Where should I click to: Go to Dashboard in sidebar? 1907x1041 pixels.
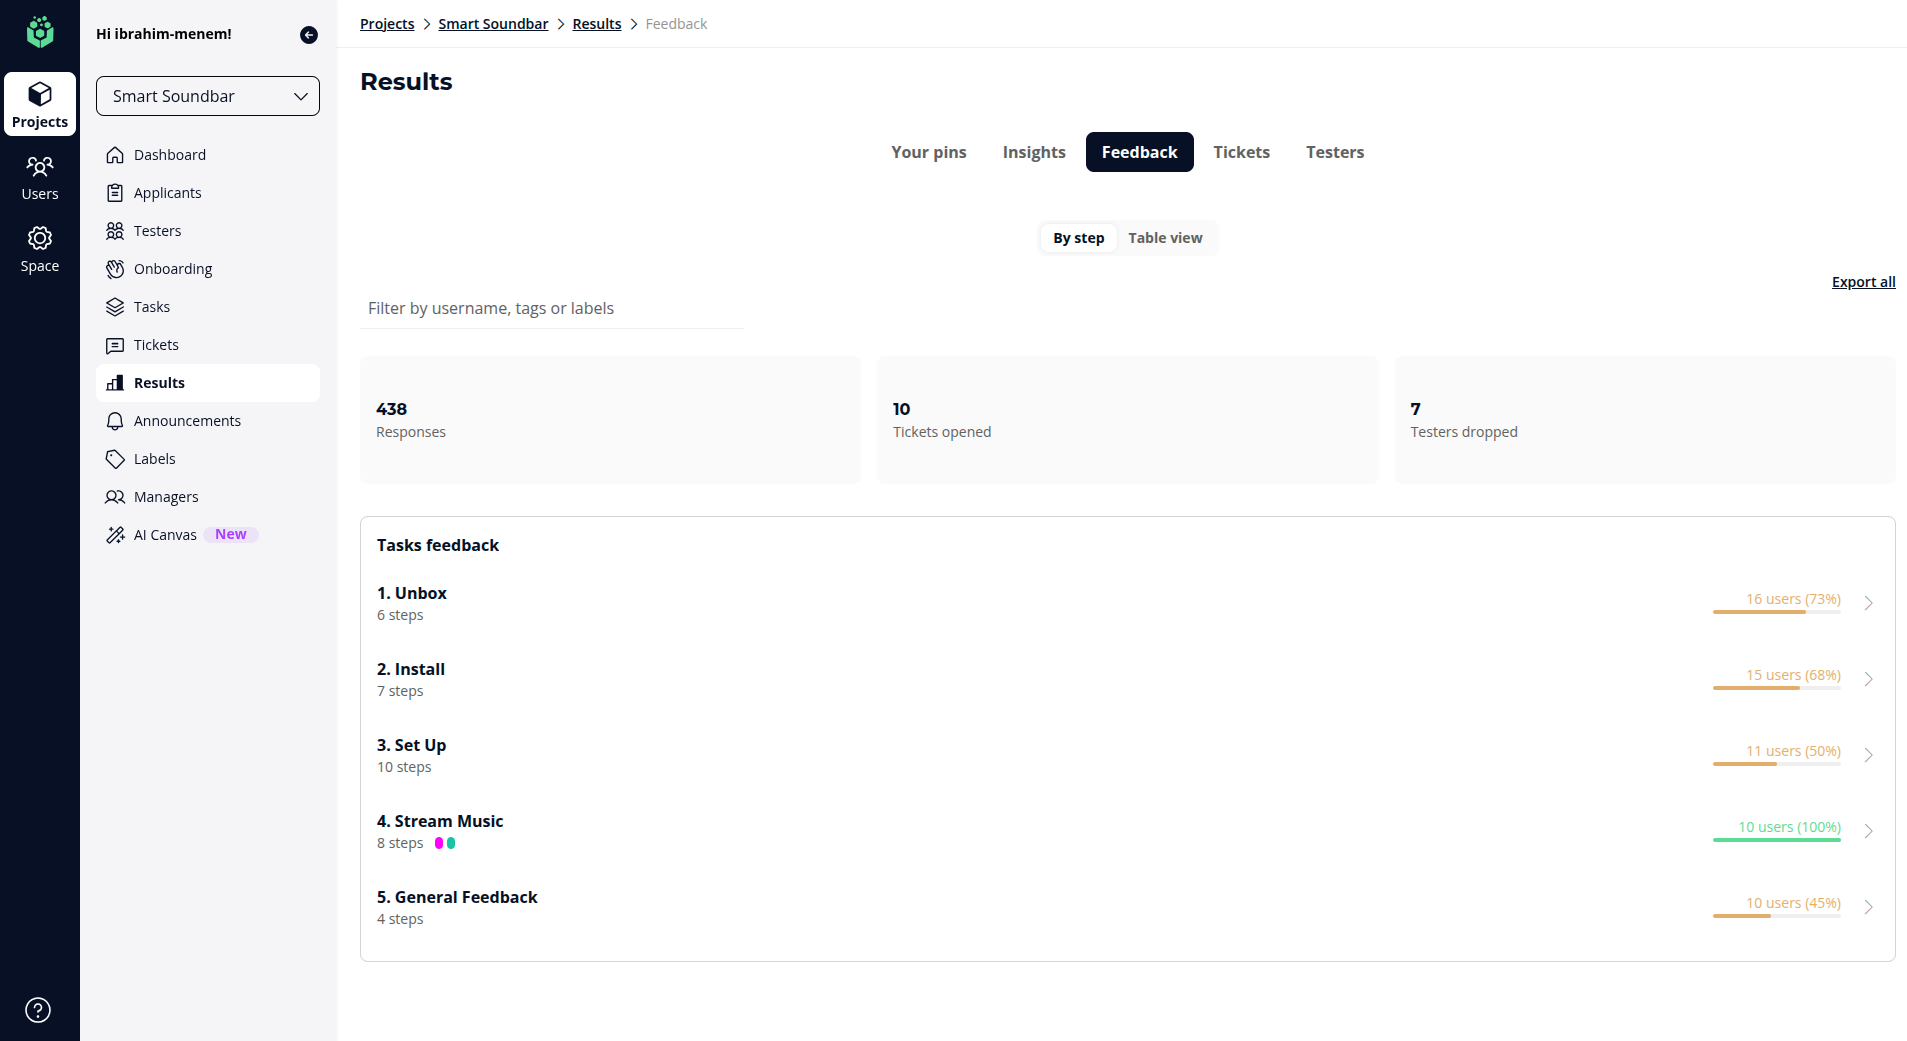click(x=208, y=155)
